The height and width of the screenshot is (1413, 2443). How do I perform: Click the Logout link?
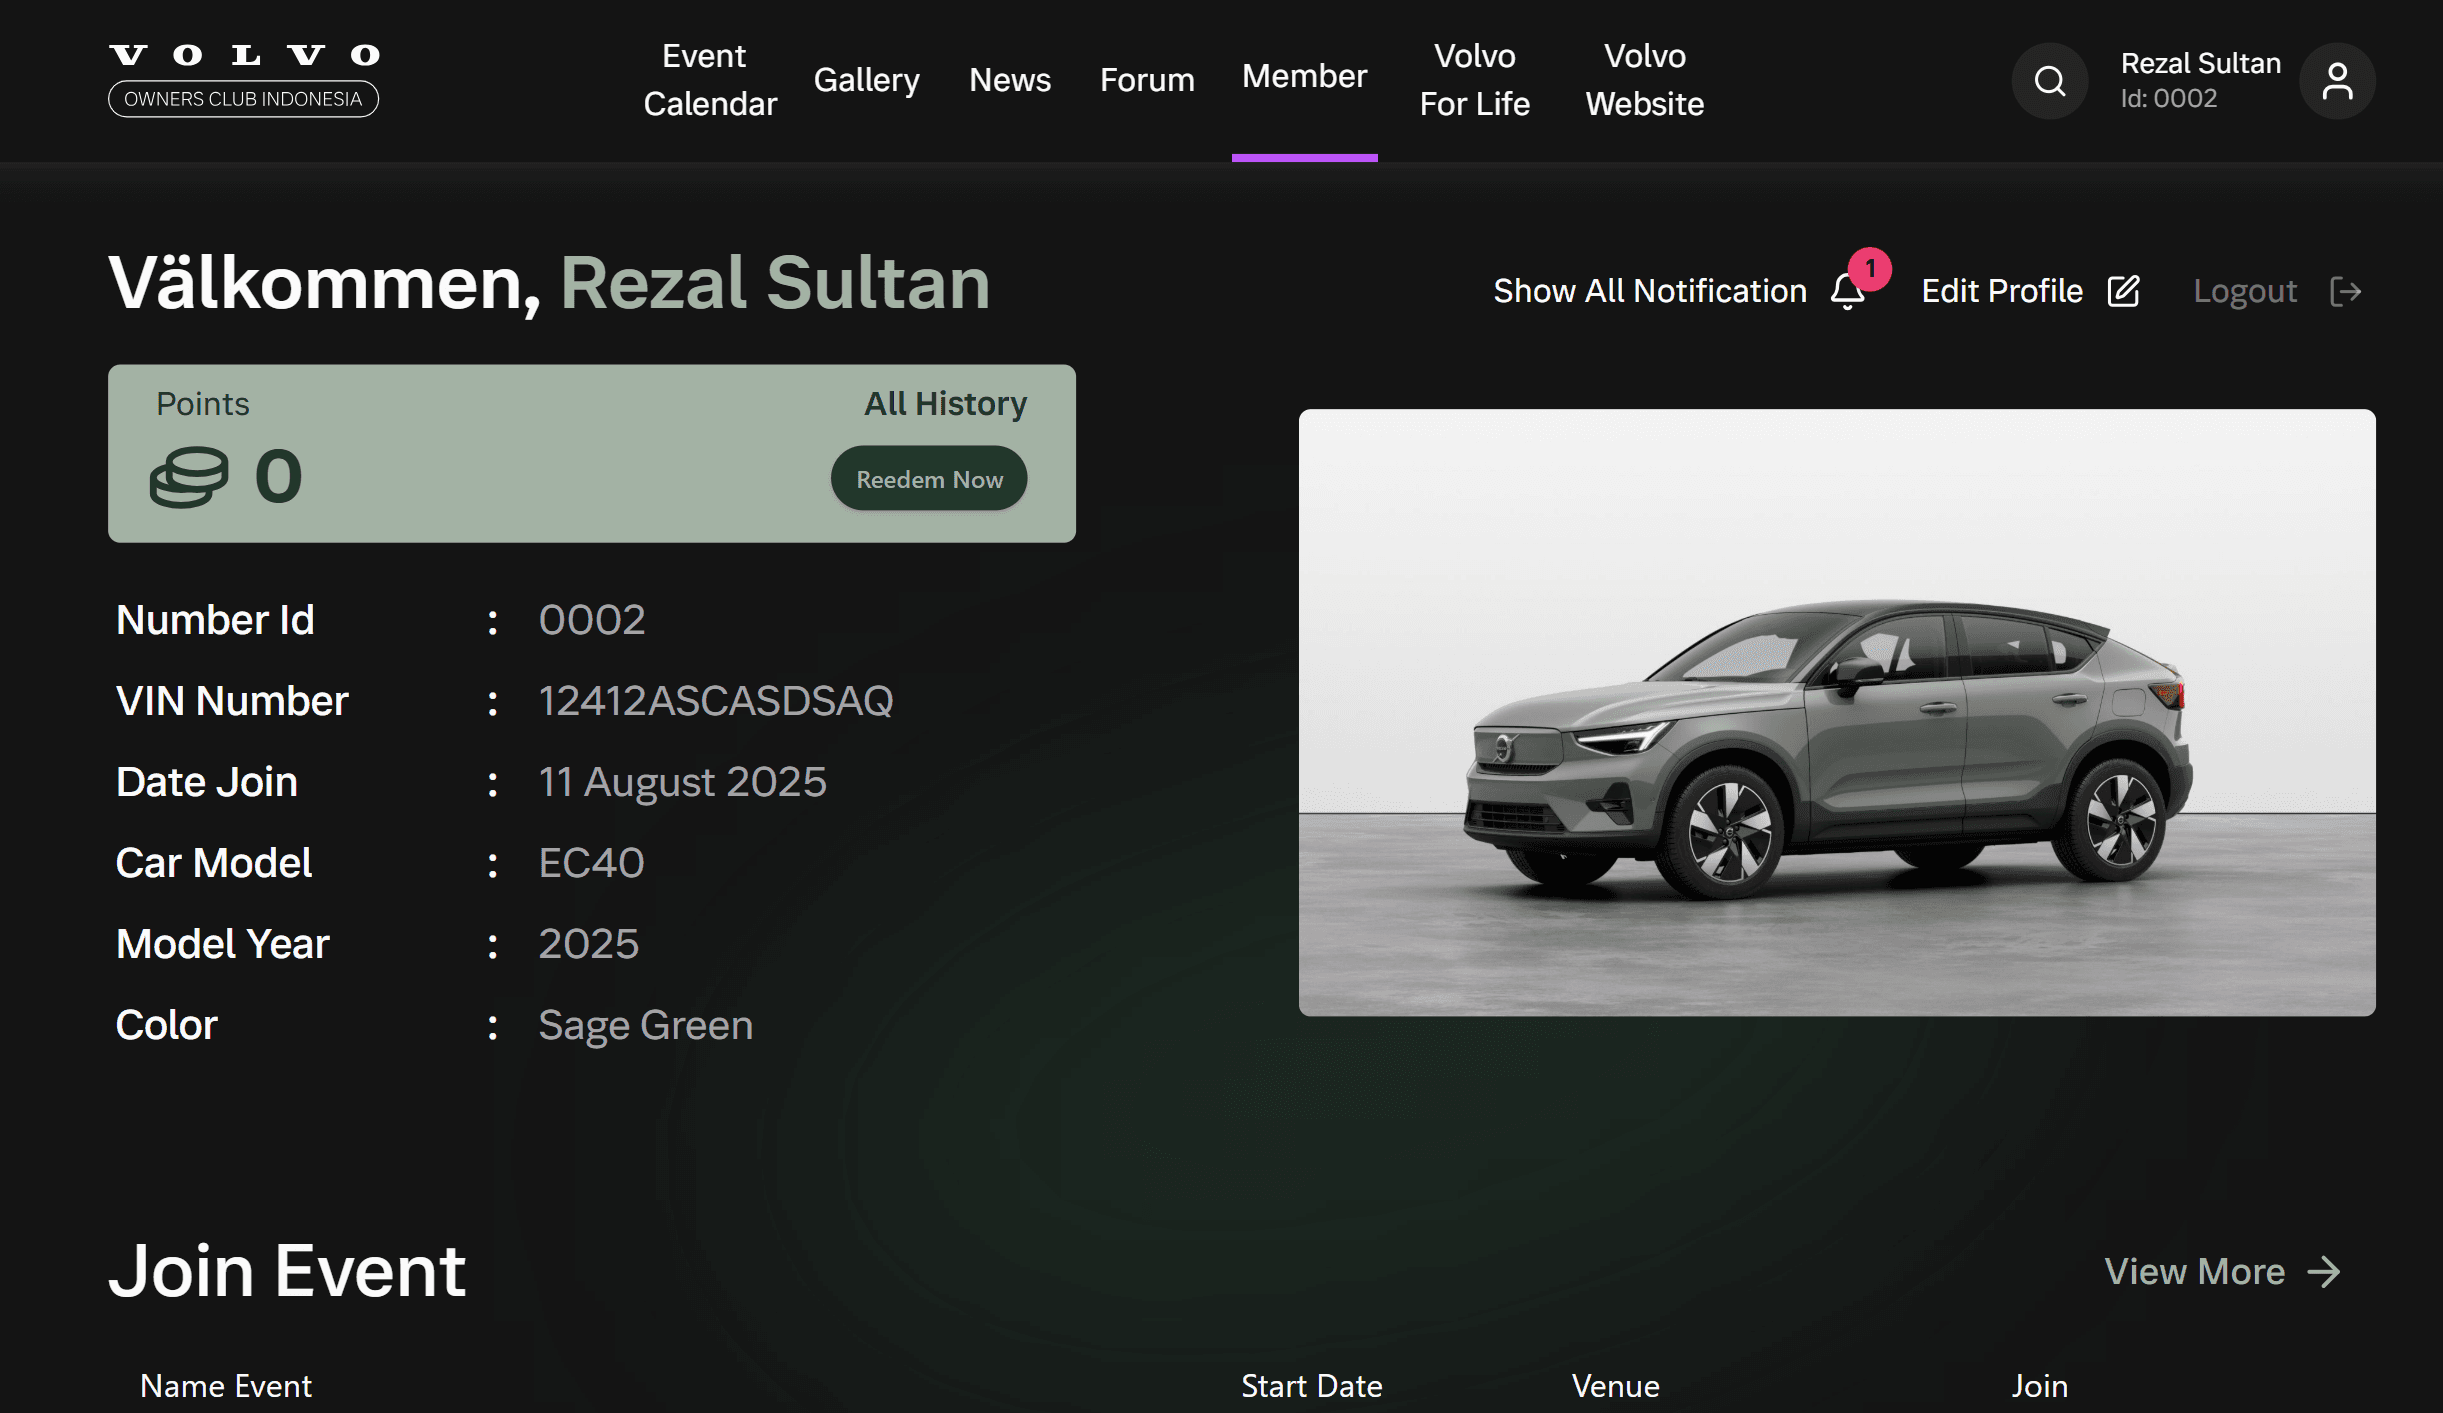click(x=2244, y=291)
